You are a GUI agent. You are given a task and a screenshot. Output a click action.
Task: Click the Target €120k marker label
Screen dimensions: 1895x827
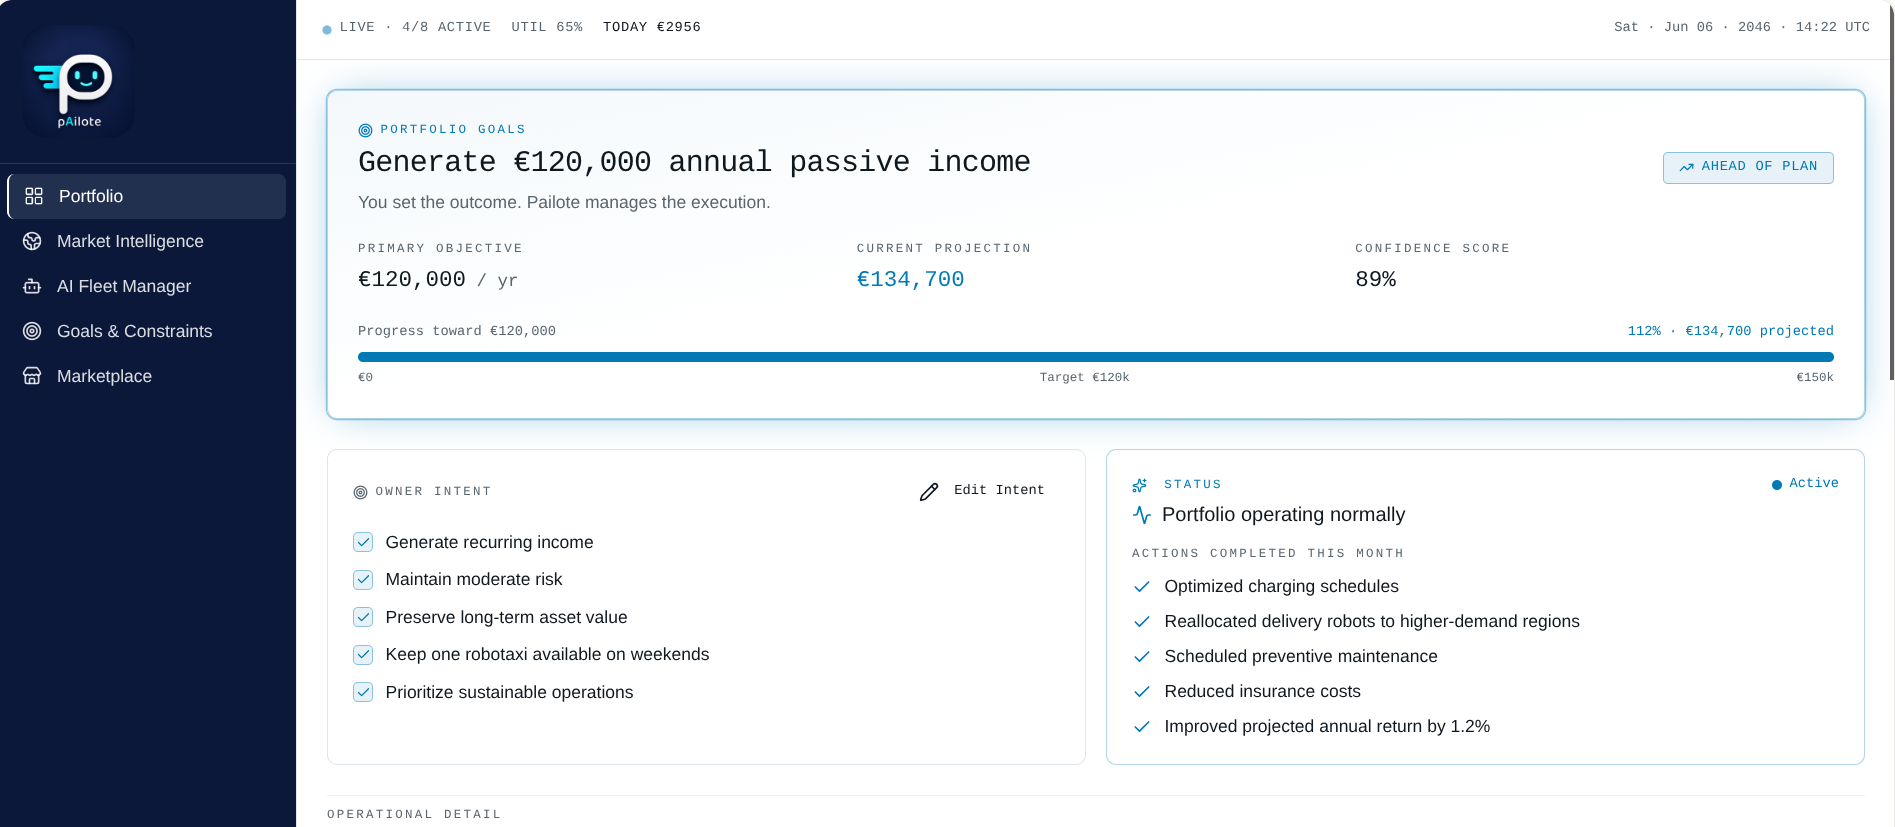click(x=1084, y=377)
